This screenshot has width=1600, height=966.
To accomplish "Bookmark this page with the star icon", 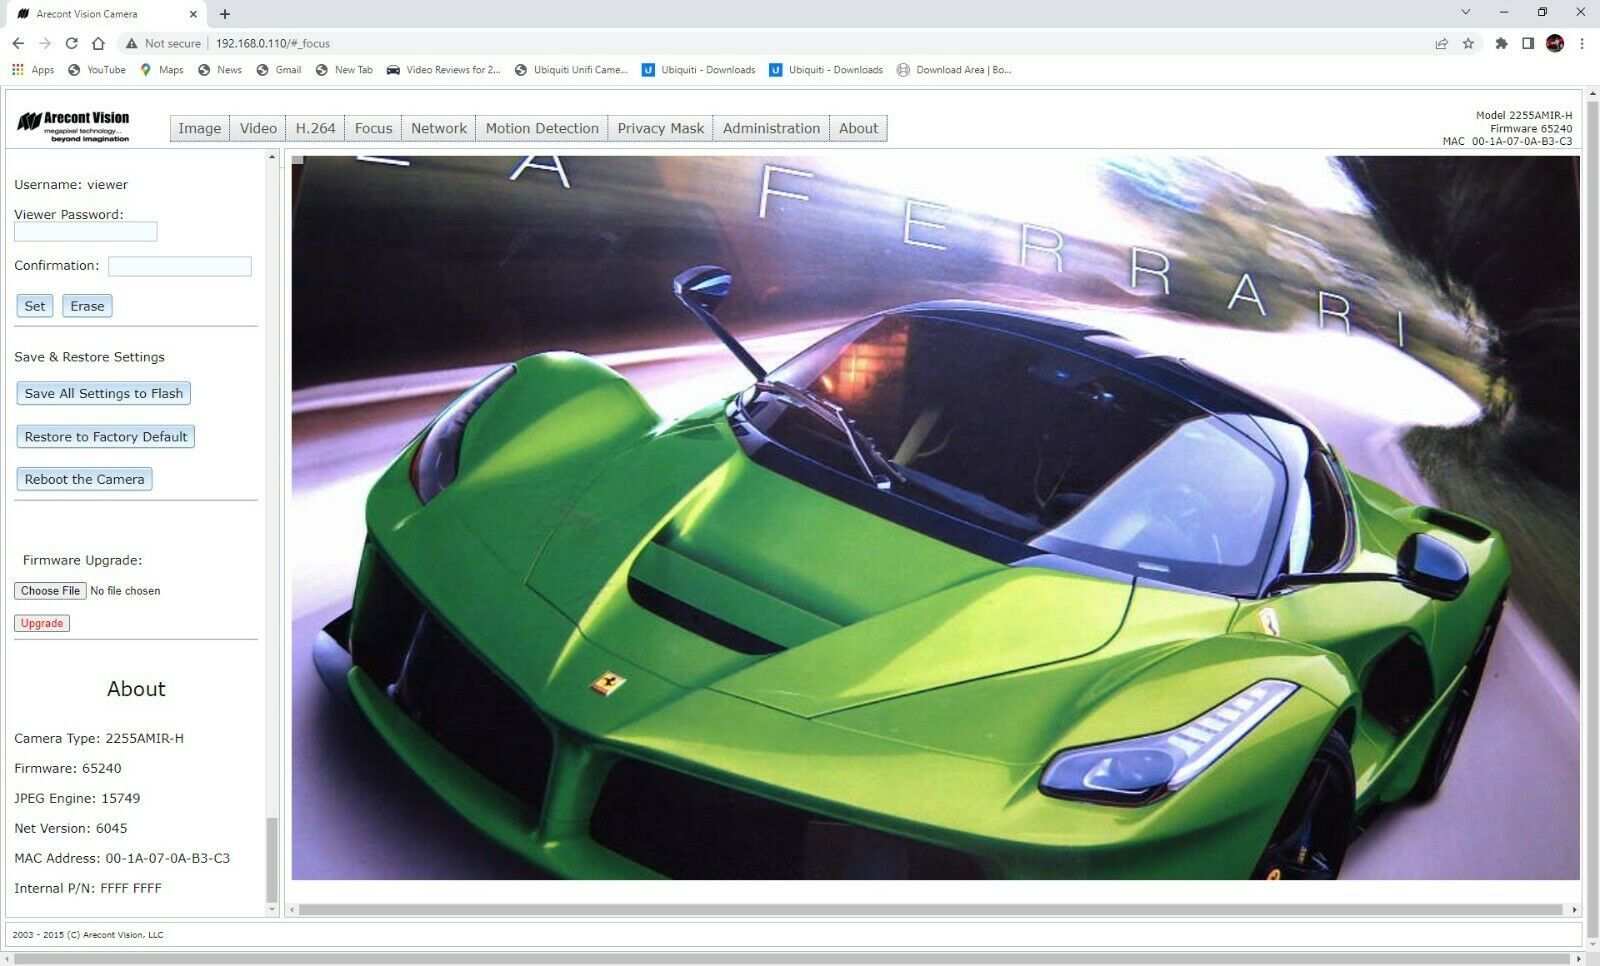I will (x=1468, y=43).
